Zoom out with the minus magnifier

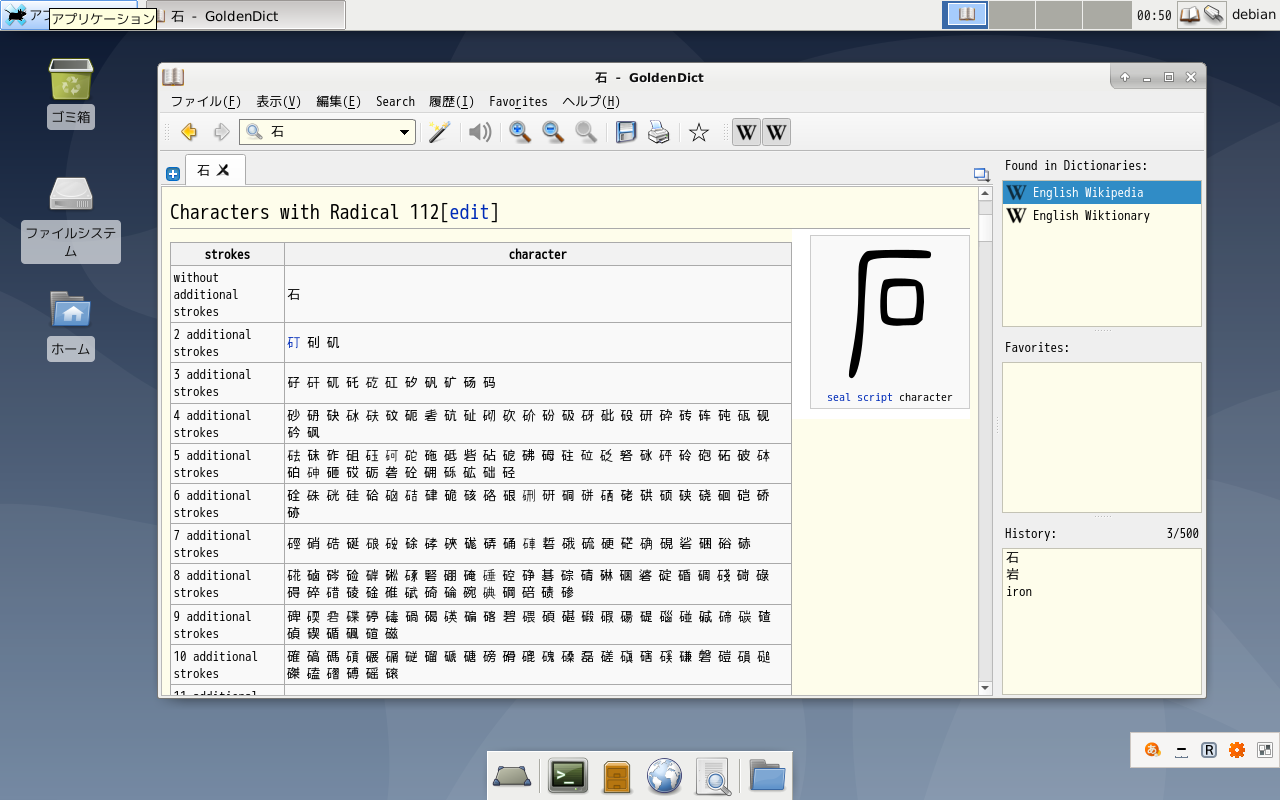pyautogui.click(x=553, y=132)
